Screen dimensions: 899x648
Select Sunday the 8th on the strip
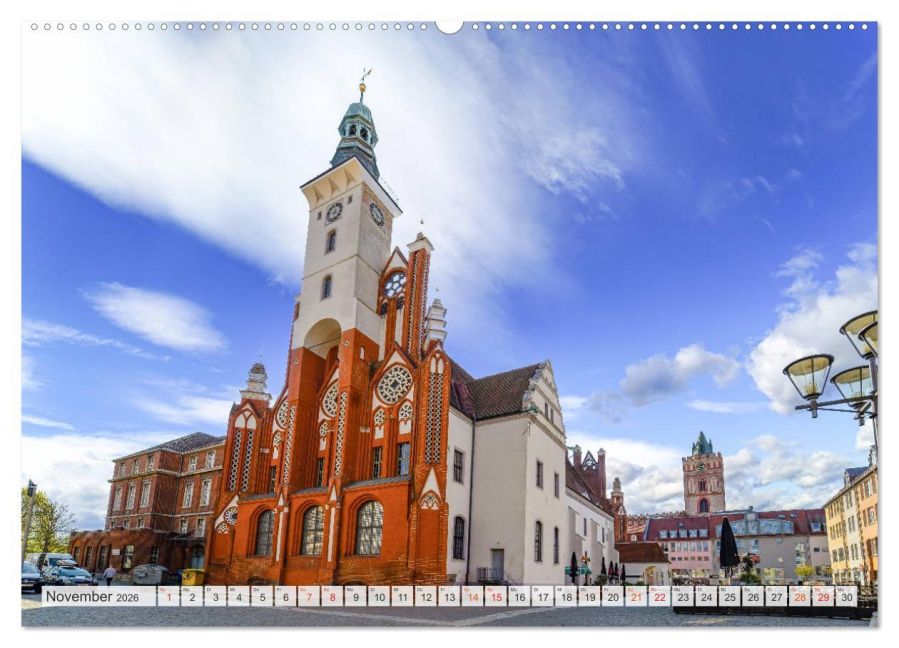(333, 598)
